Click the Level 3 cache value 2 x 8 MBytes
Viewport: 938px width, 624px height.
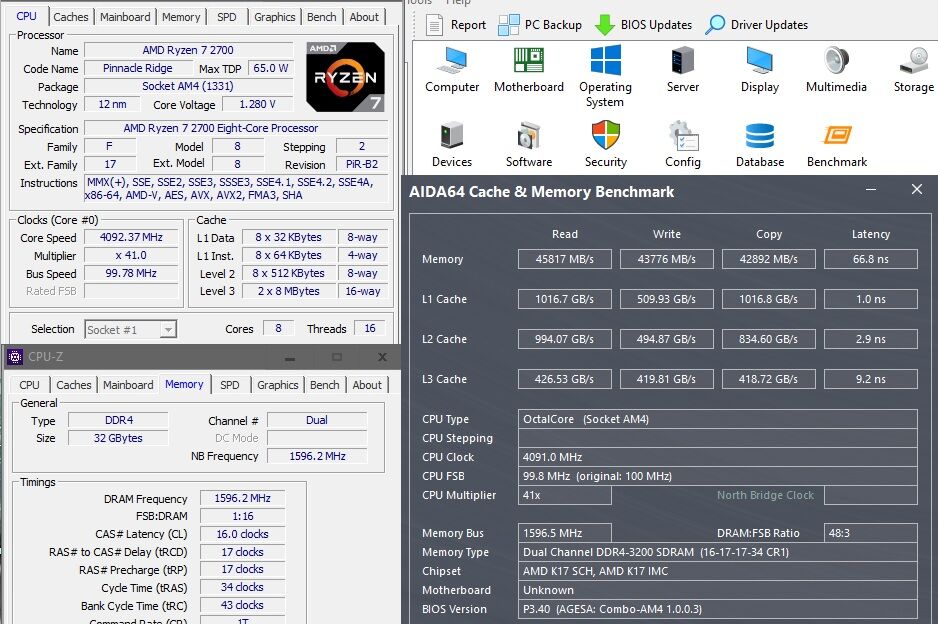[288, 291]
